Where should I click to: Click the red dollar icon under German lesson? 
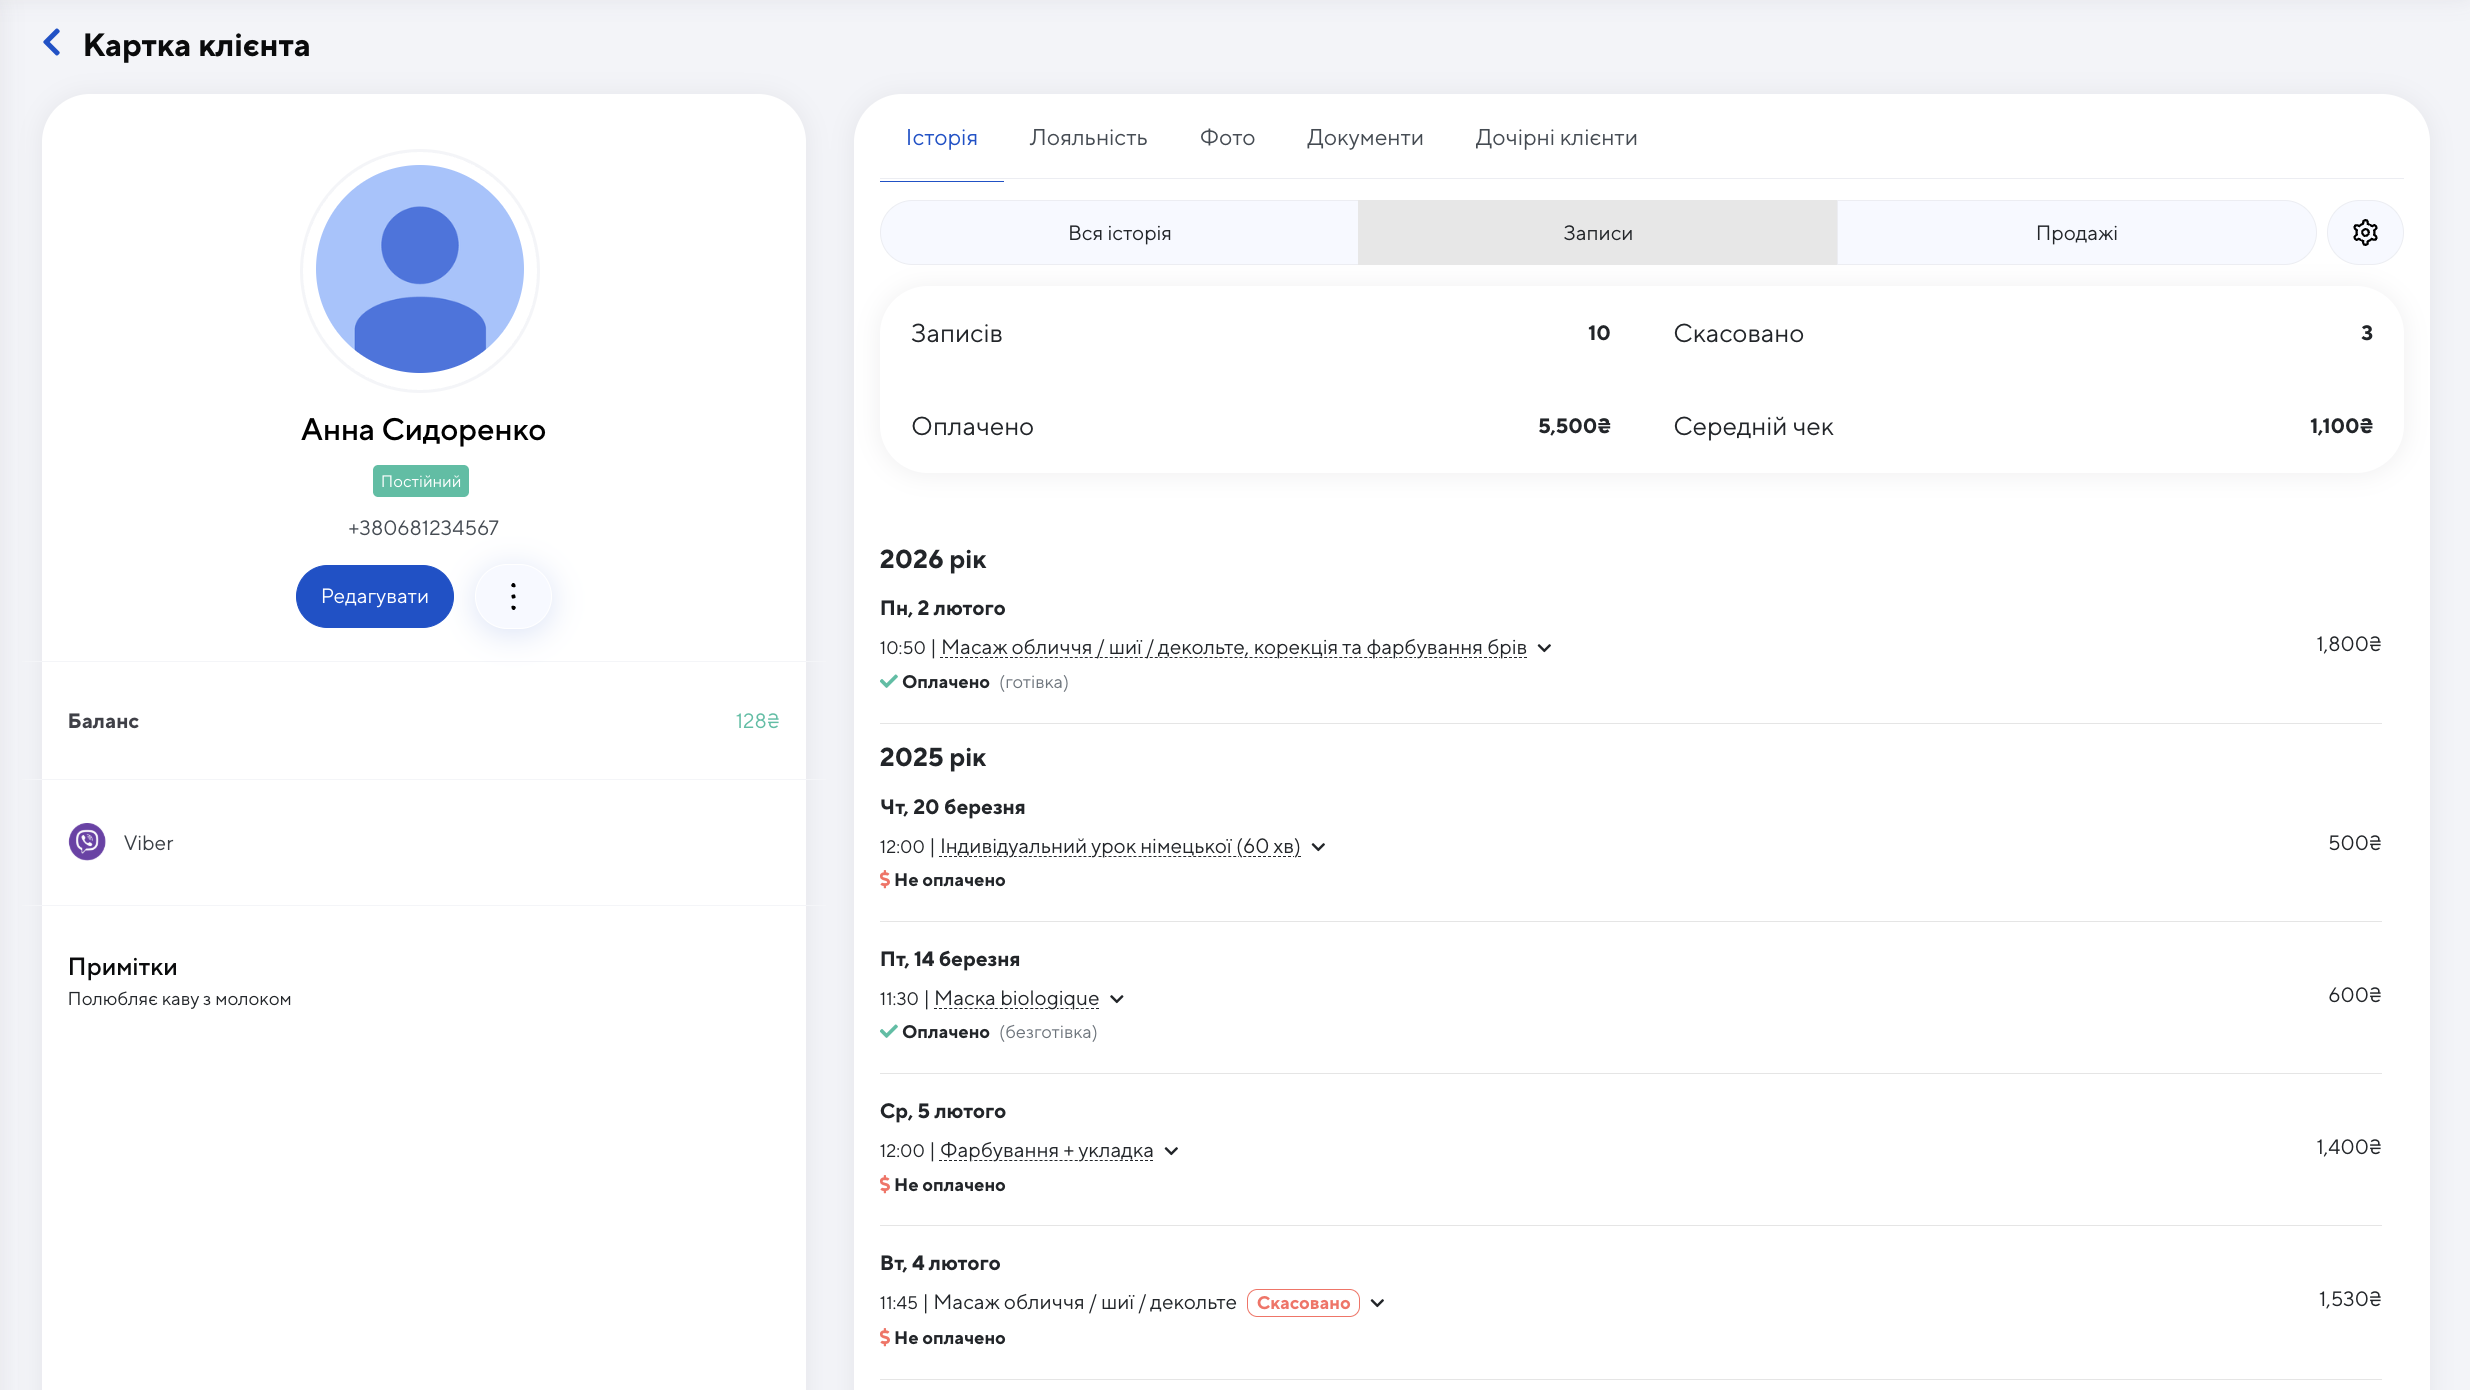point(885,880)
